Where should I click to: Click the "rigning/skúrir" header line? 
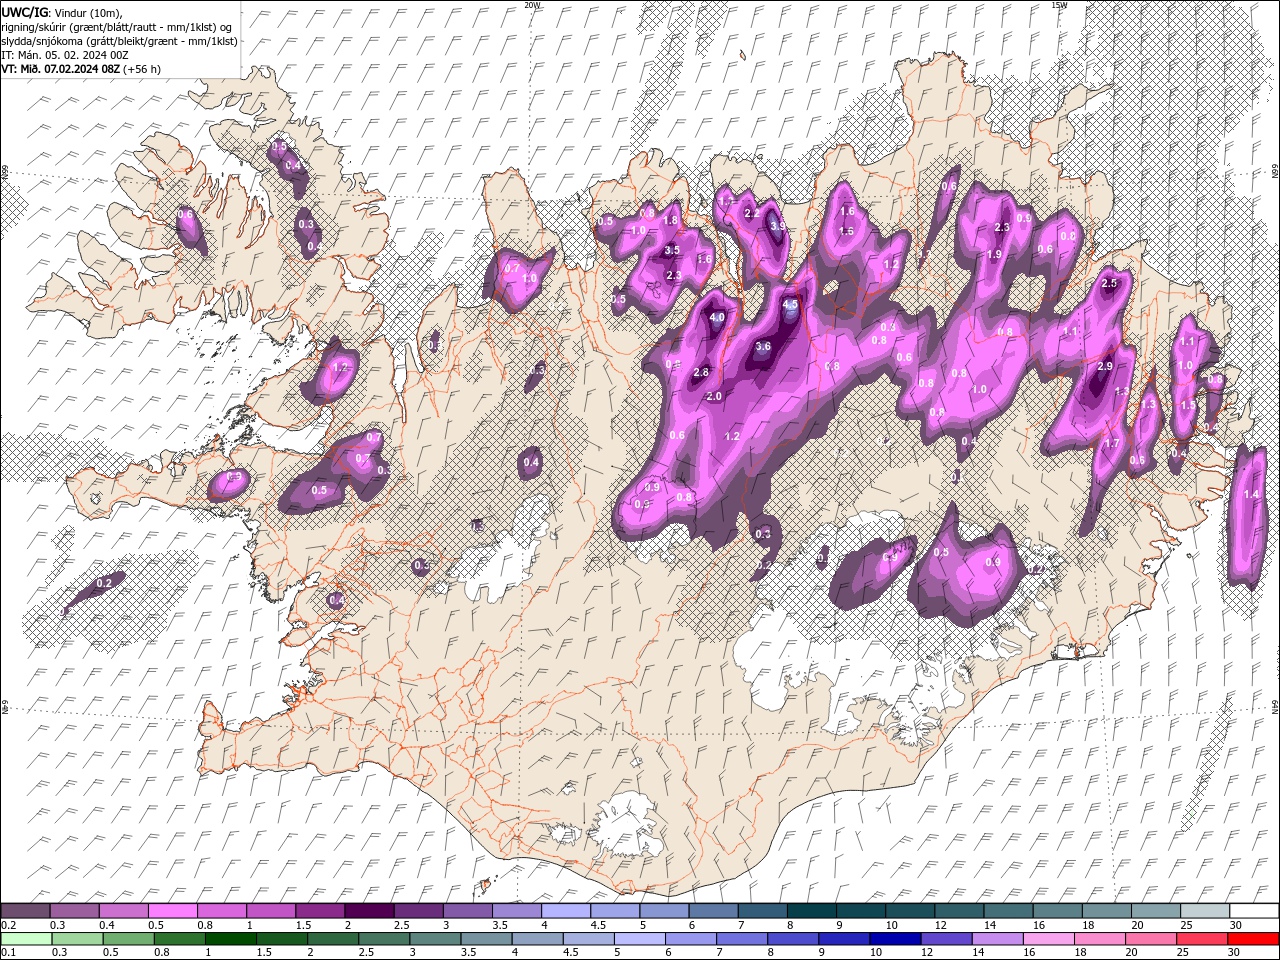pos(119,26)
